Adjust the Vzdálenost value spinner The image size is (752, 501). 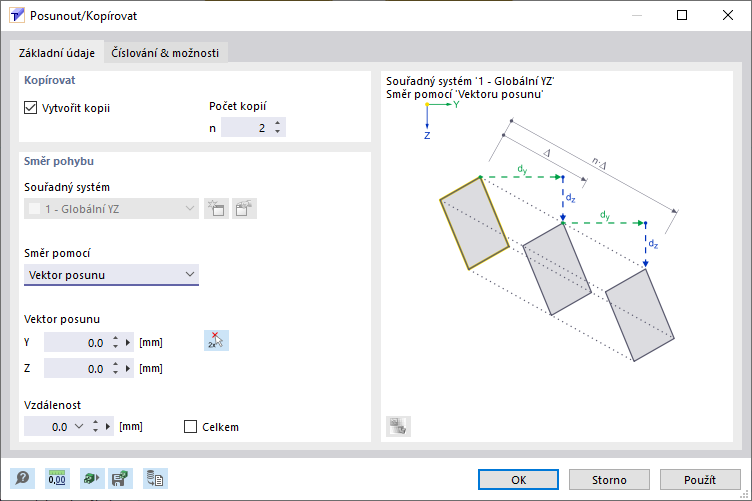(x=95, y=426)
